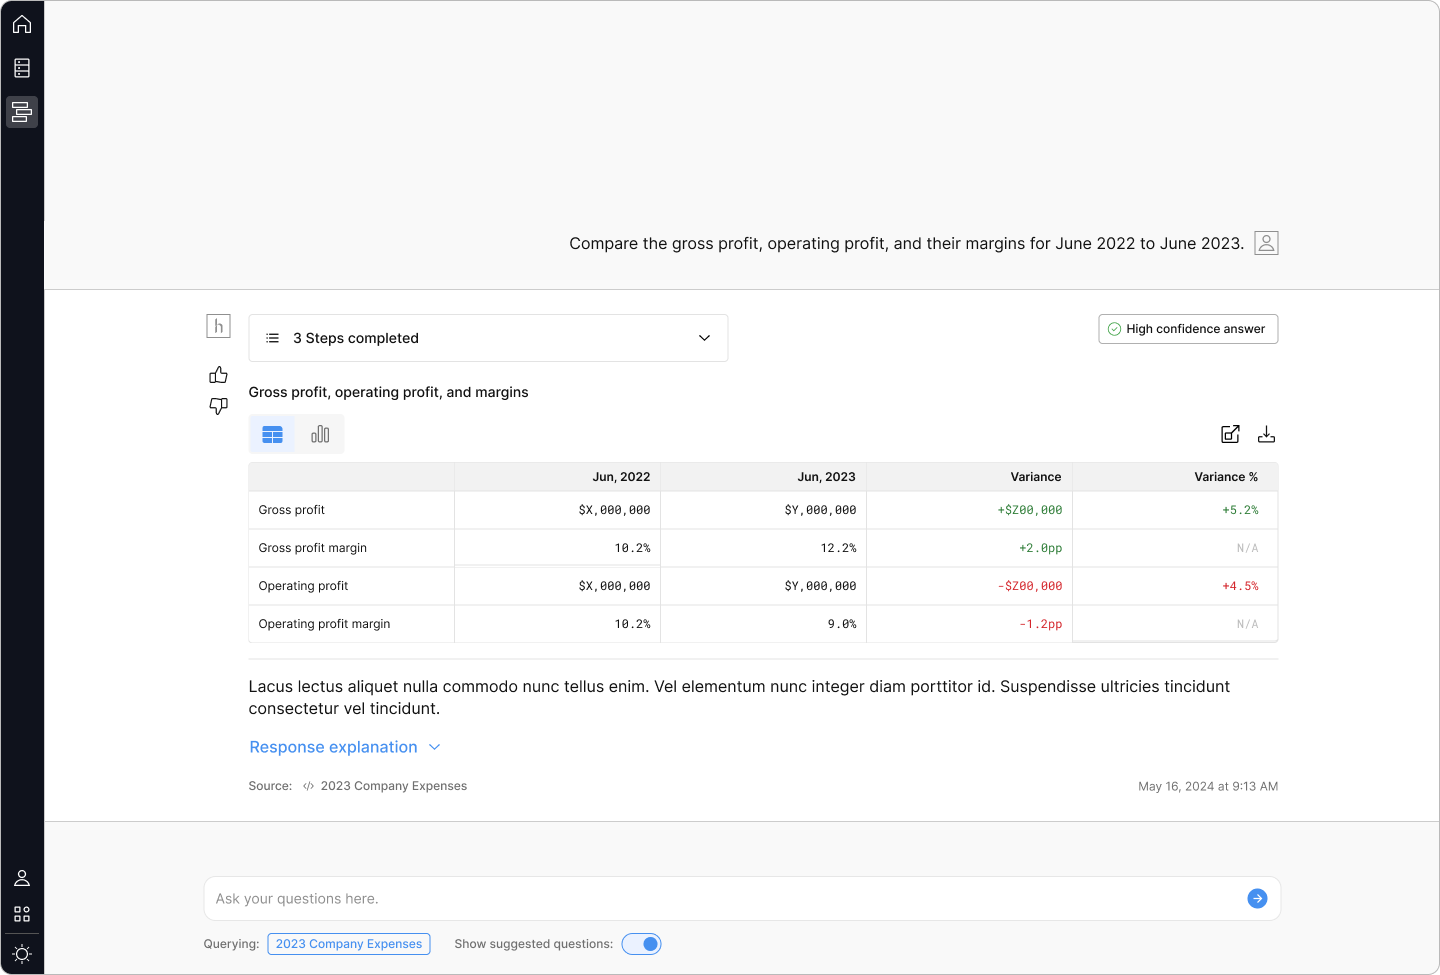This screenshot has height=975, width=1440.
Task: Download the results table
Action: (x=1266, y=434)
